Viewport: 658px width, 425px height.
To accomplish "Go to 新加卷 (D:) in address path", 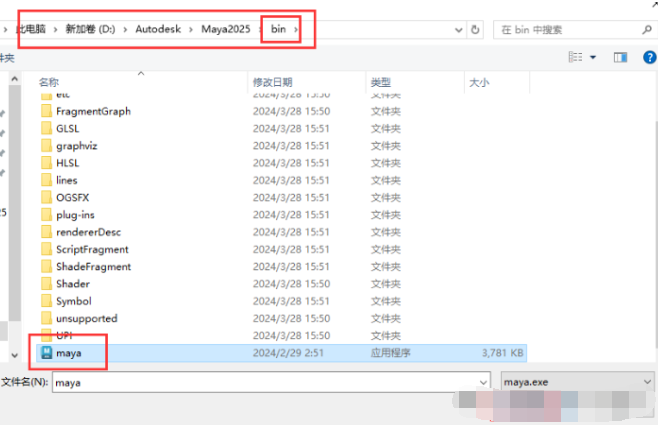I will tap(90, 29).
